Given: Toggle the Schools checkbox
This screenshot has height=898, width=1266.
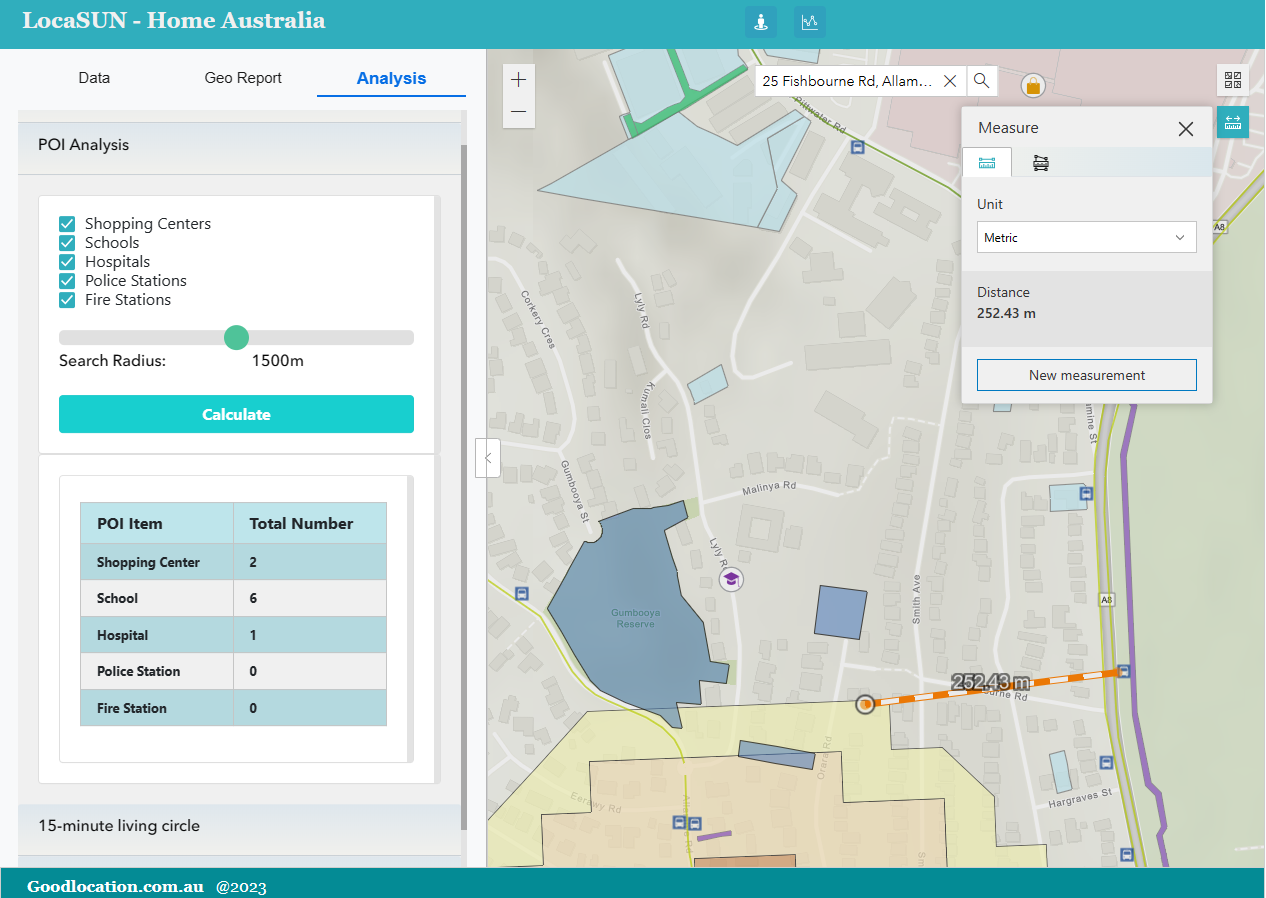Looking at the screenshot, I should [67, 243].
